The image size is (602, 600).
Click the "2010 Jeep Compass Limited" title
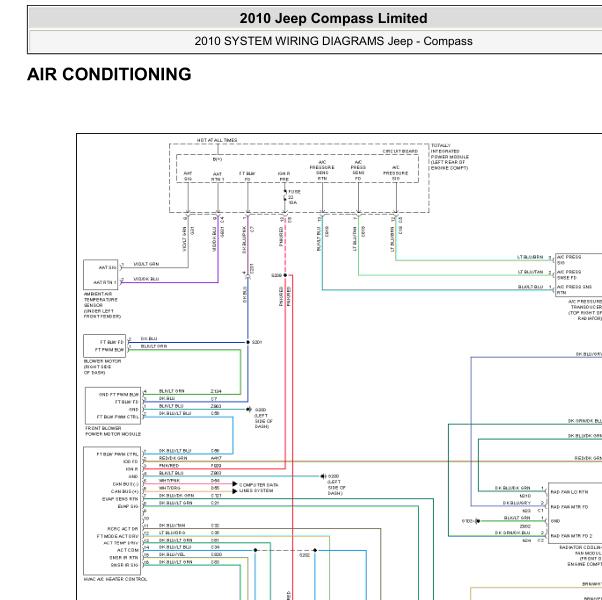(x=333, y=18)
